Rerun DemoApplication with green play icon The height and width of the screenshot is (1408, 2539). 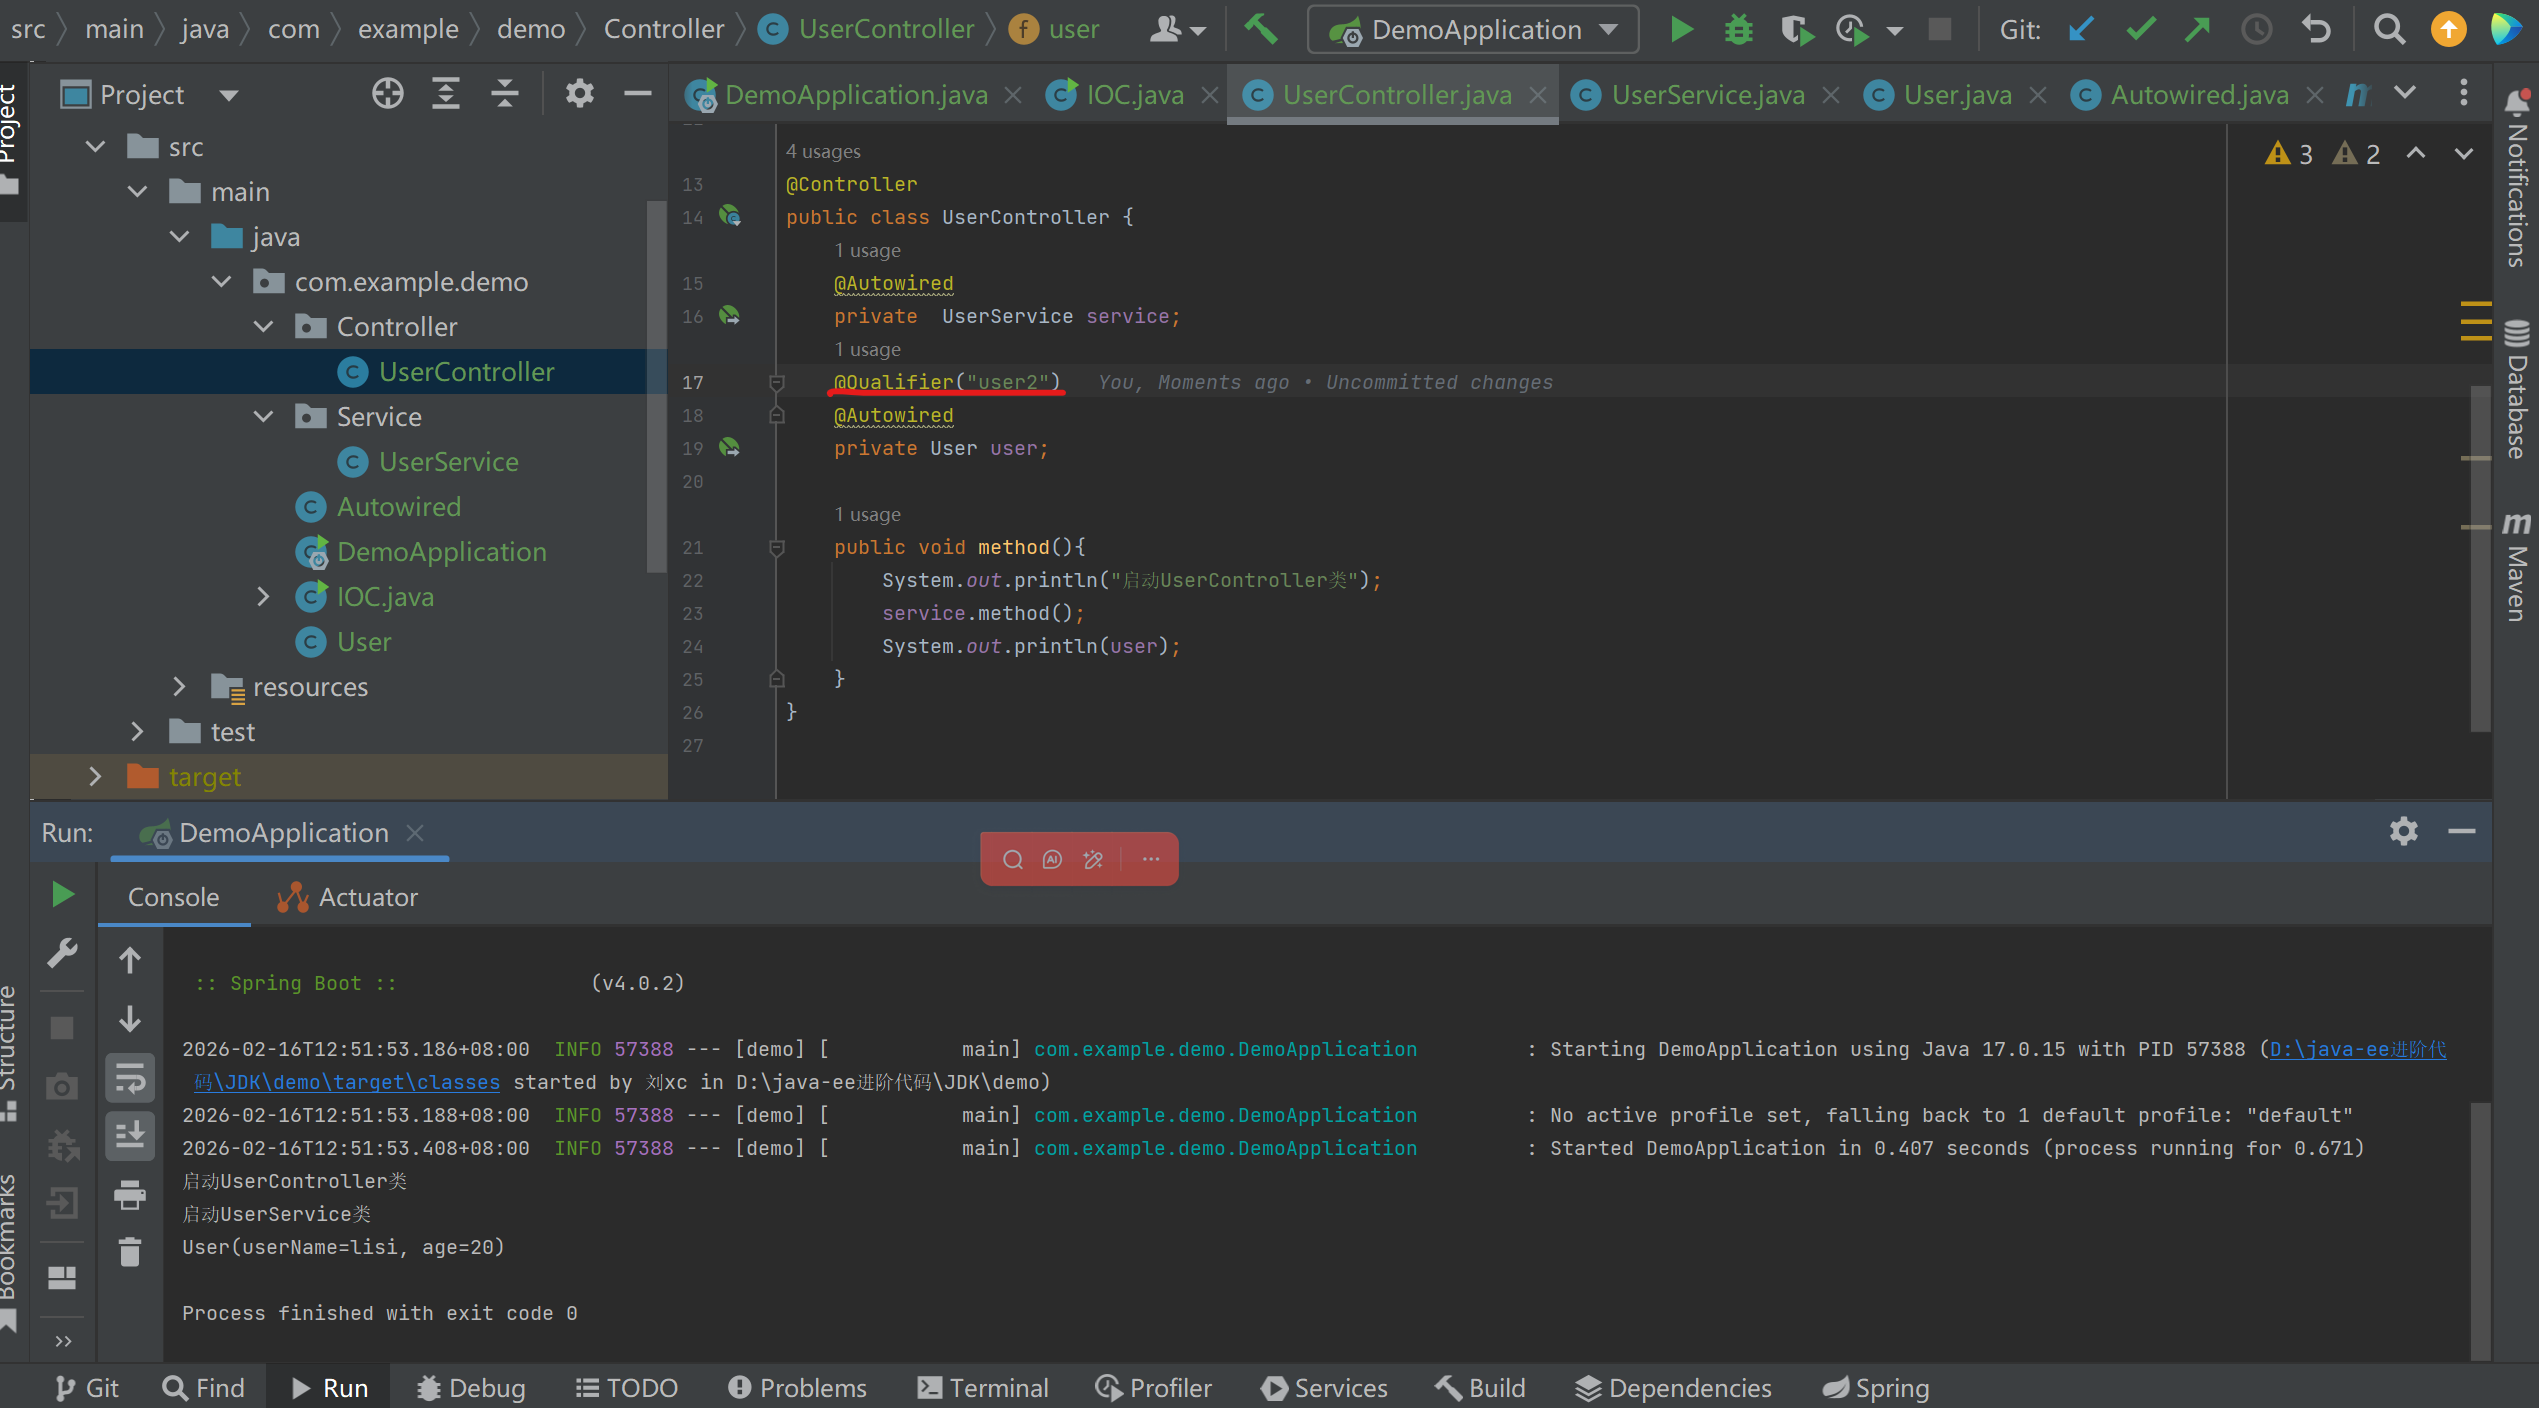pyautogui.click(x=63, y=894)
